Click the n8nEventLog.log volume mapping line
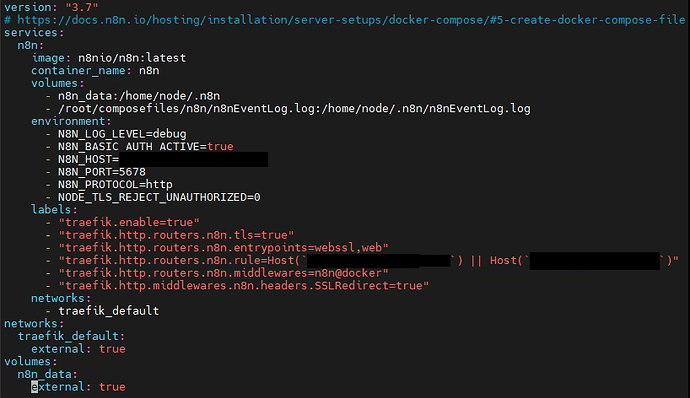 (x=294, y=109)
